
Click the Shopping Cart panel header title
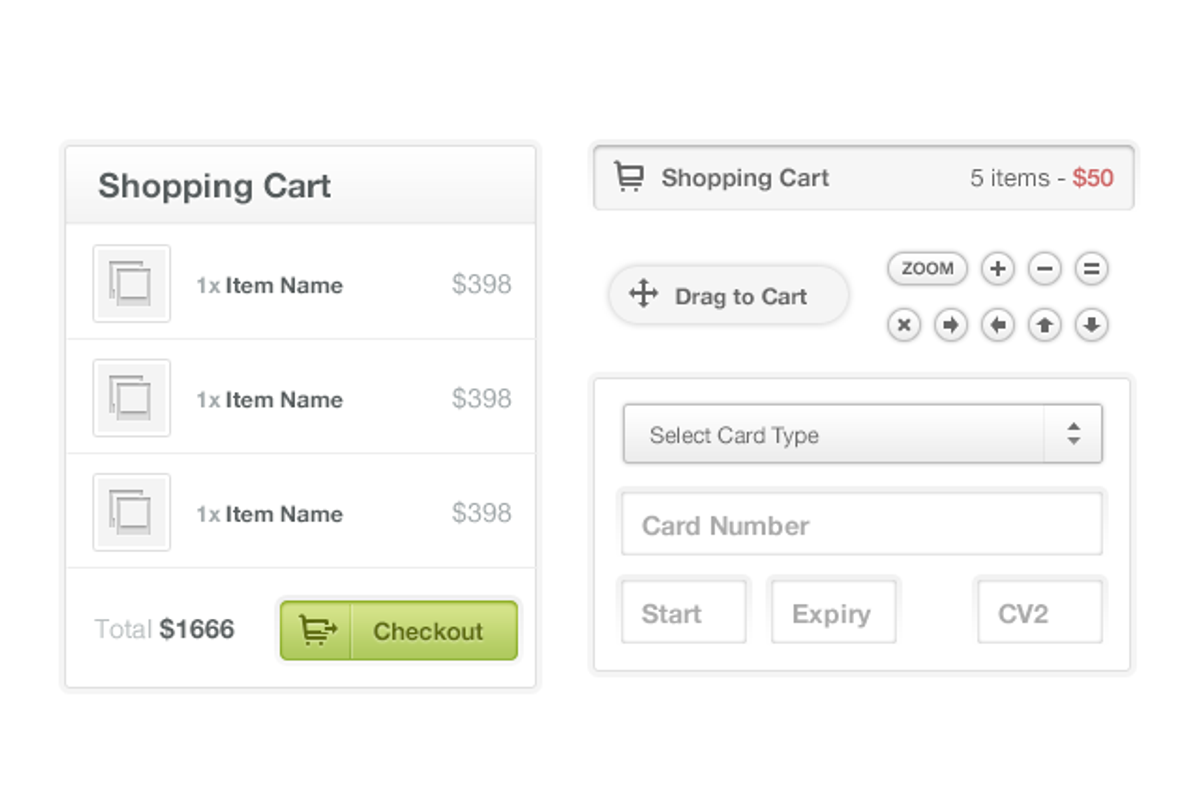click(x=214, y=186)
